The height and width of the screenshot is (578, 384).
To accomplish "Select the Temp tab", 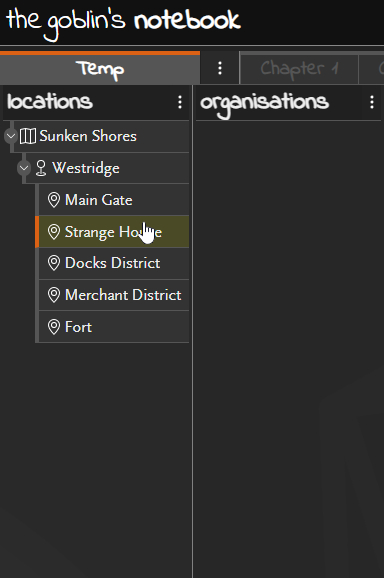I will [x=100, y=69].
